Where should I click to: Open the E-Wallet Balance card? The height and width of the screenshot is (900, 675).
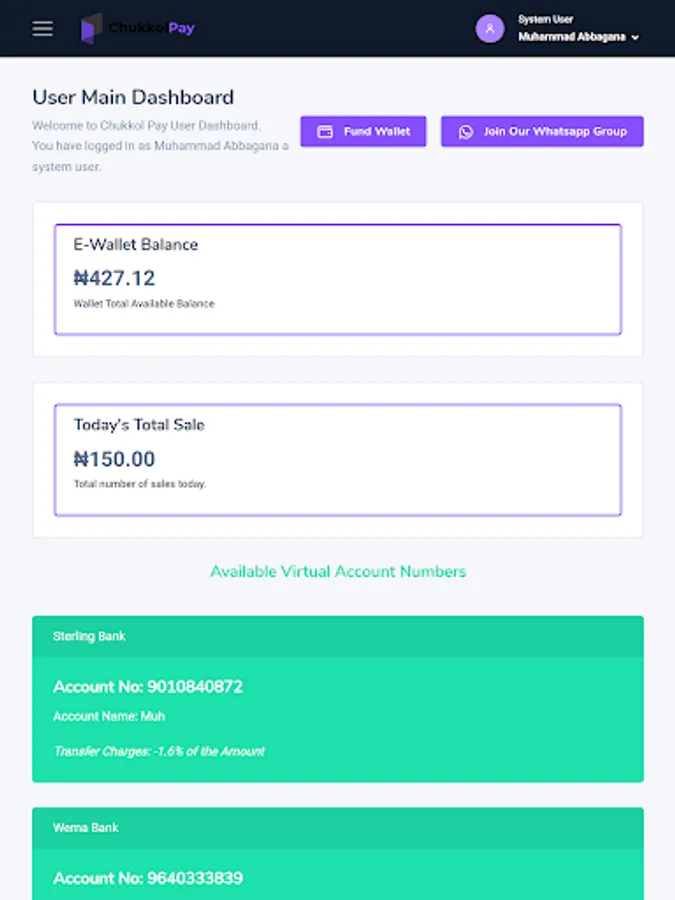point(337,279)
